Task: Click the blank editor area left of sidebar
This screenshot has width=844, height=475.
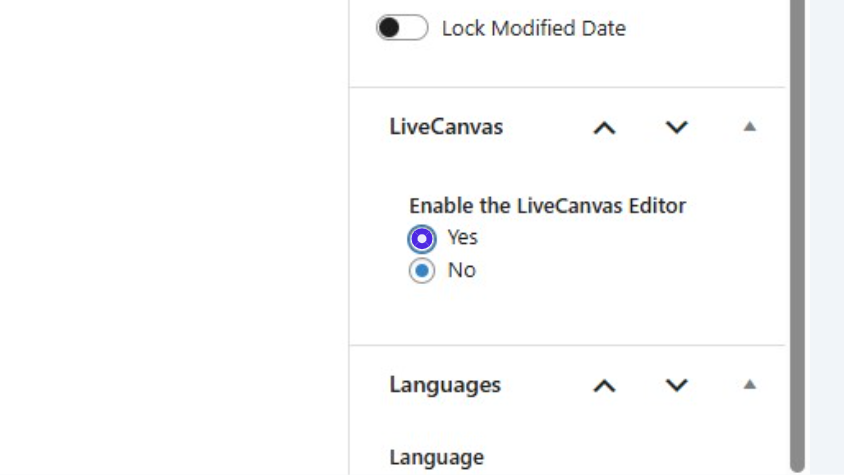Action: tap(170, 240)
